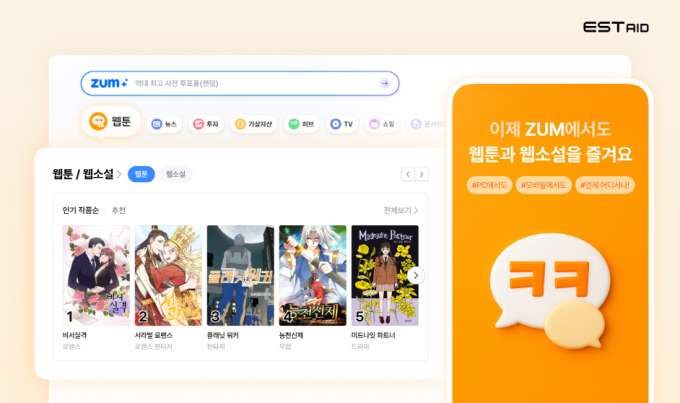
Task: Expand section via chevron after 웹툰 / 웹소설
Action: (119, 174)
